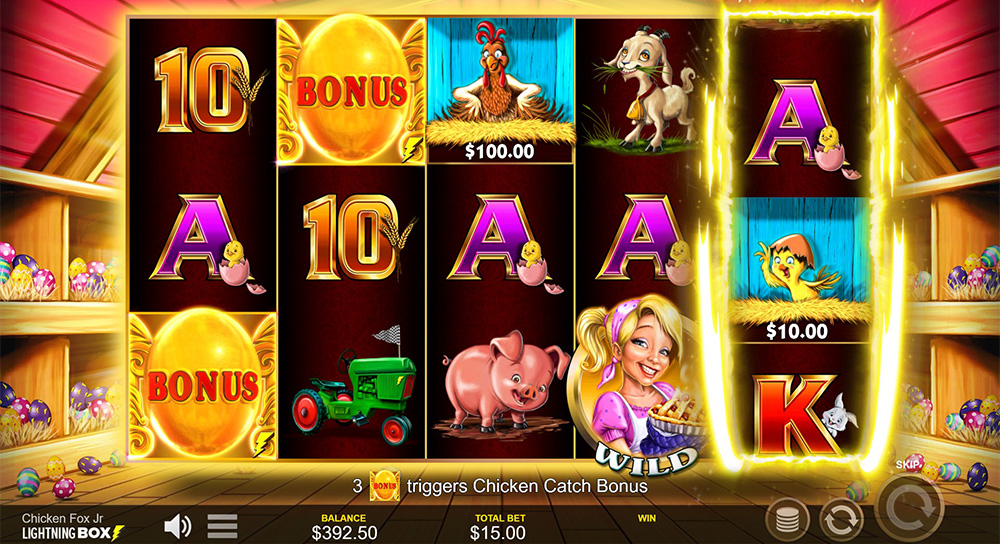The width and height of the screenshot is (1000, 544).
Task: Click the green tractor symbol
Action: (353, 387)
